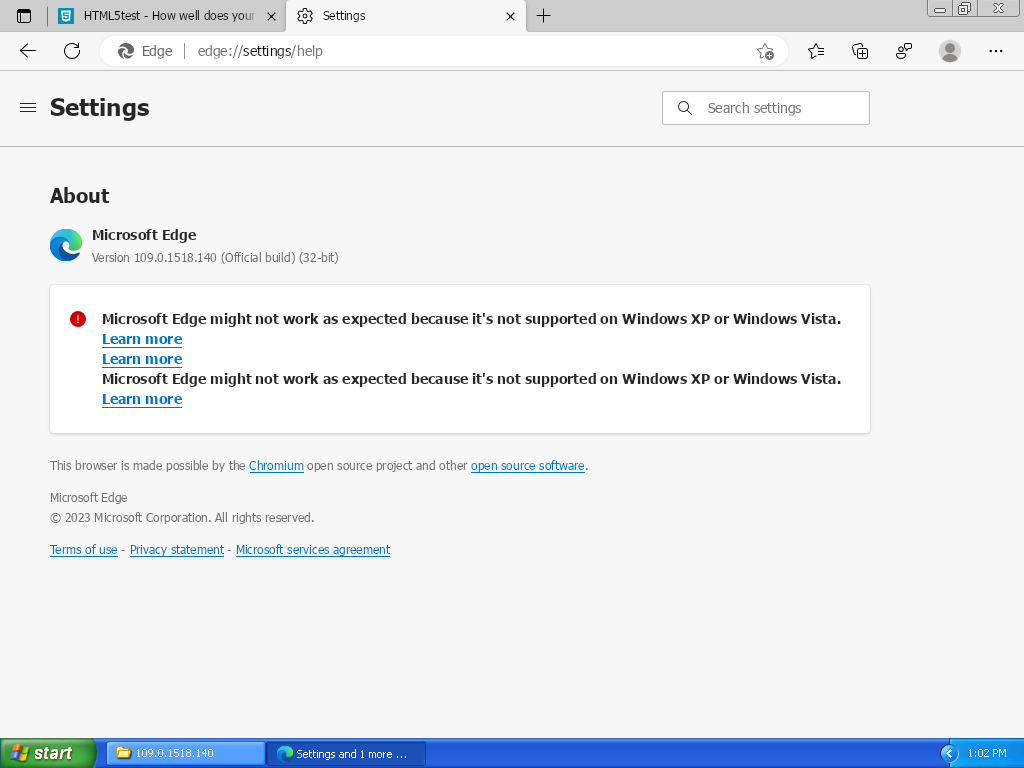Expand hidden tray icons arrow
Viewport: 1024px width, 768px height.
click(950, 754)
